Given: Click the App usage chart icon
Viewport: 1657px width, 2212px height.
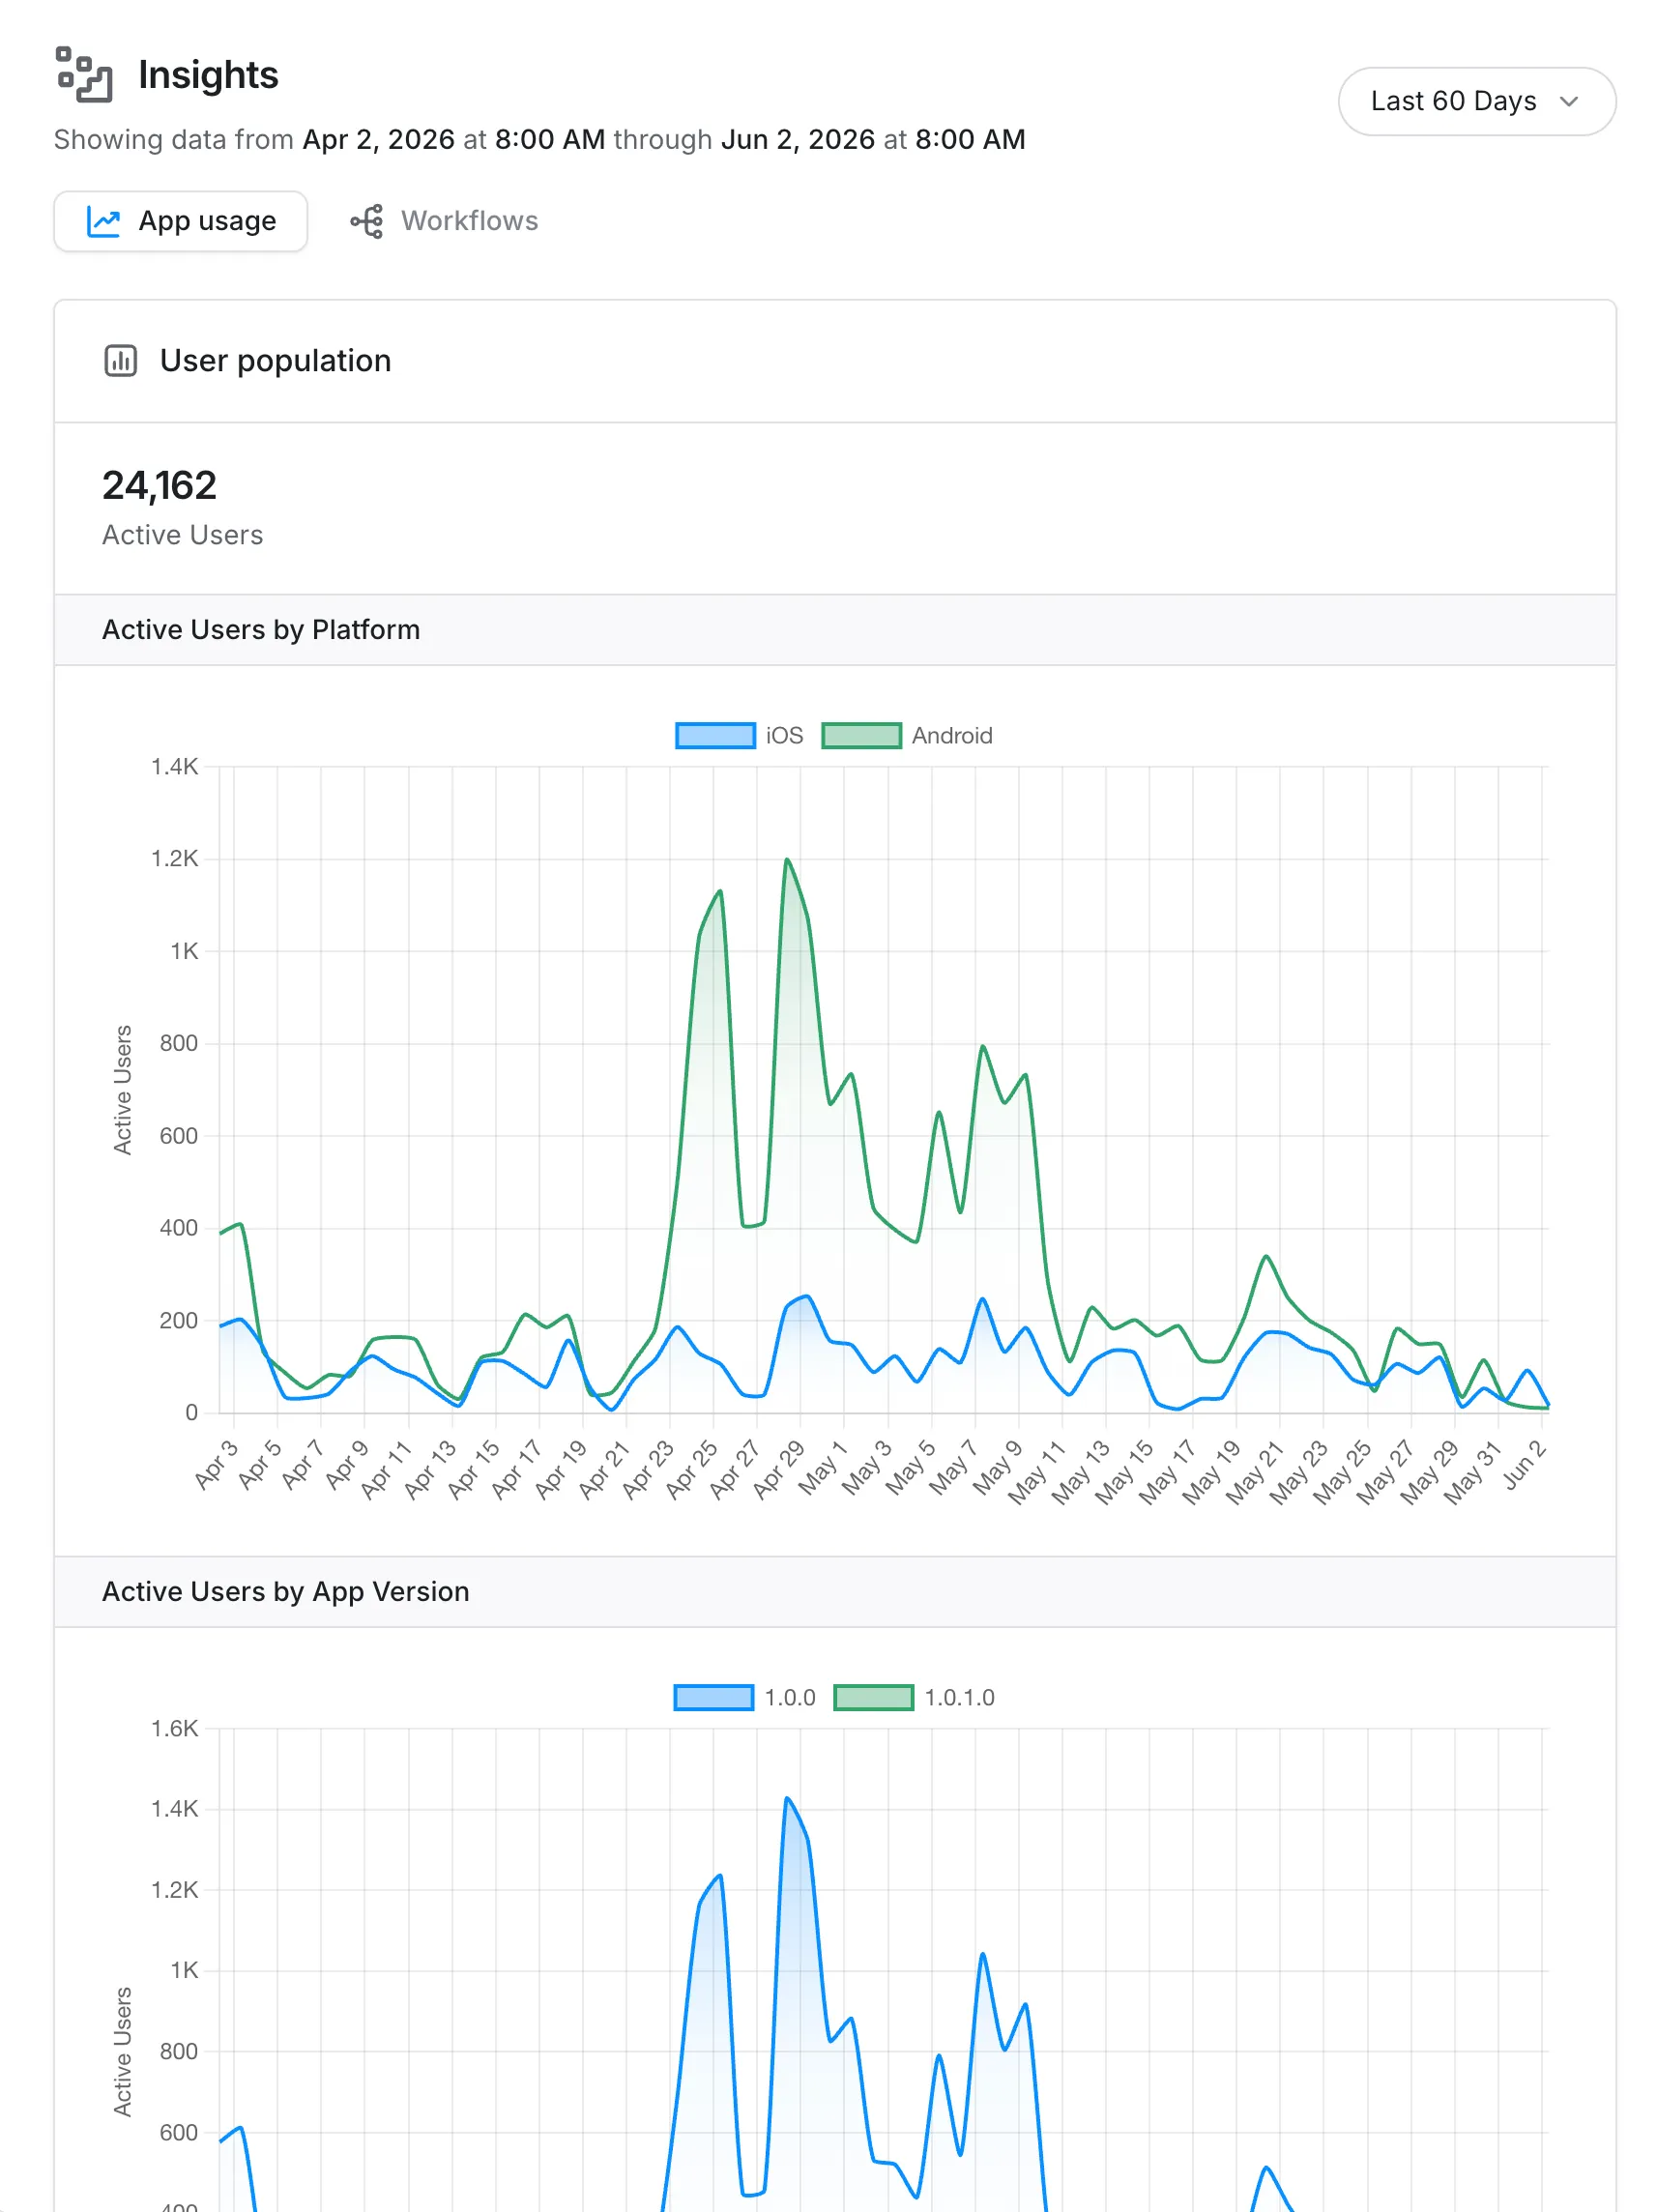Looking at the screenshot, I should point(103,221).
